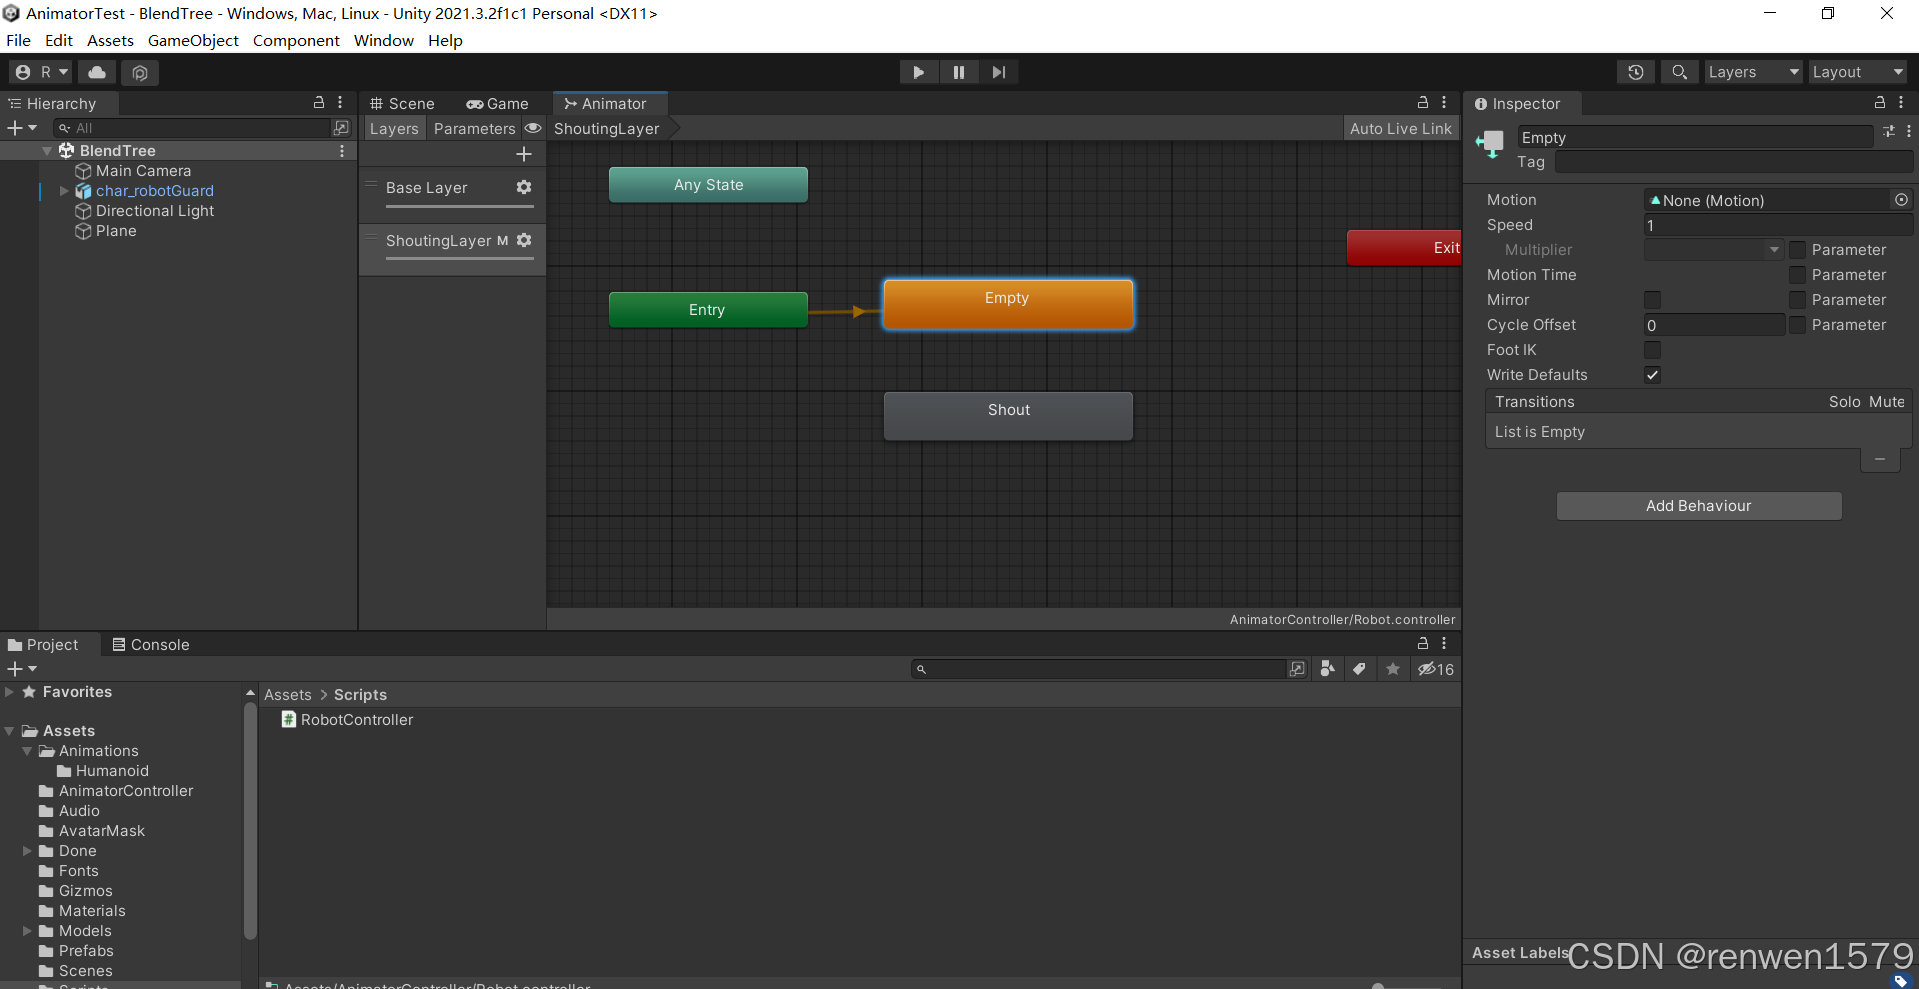
Task: Open the Inspector panel options menu
Action: coord(1901,102)
